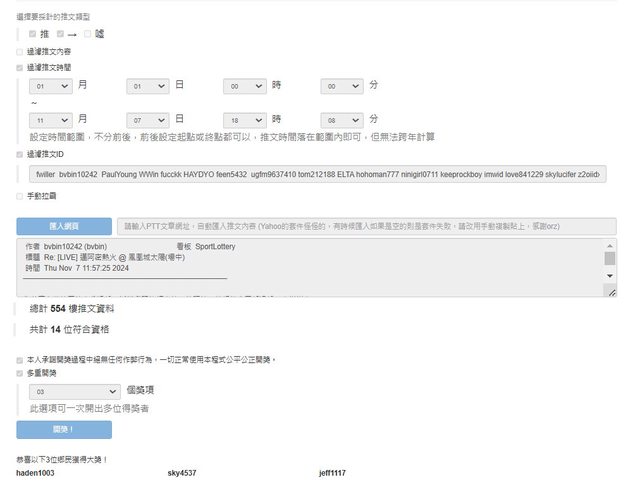Check the 手動拉霸 option
The height and width of the screenshot is (482, 640).
point(20,196)
